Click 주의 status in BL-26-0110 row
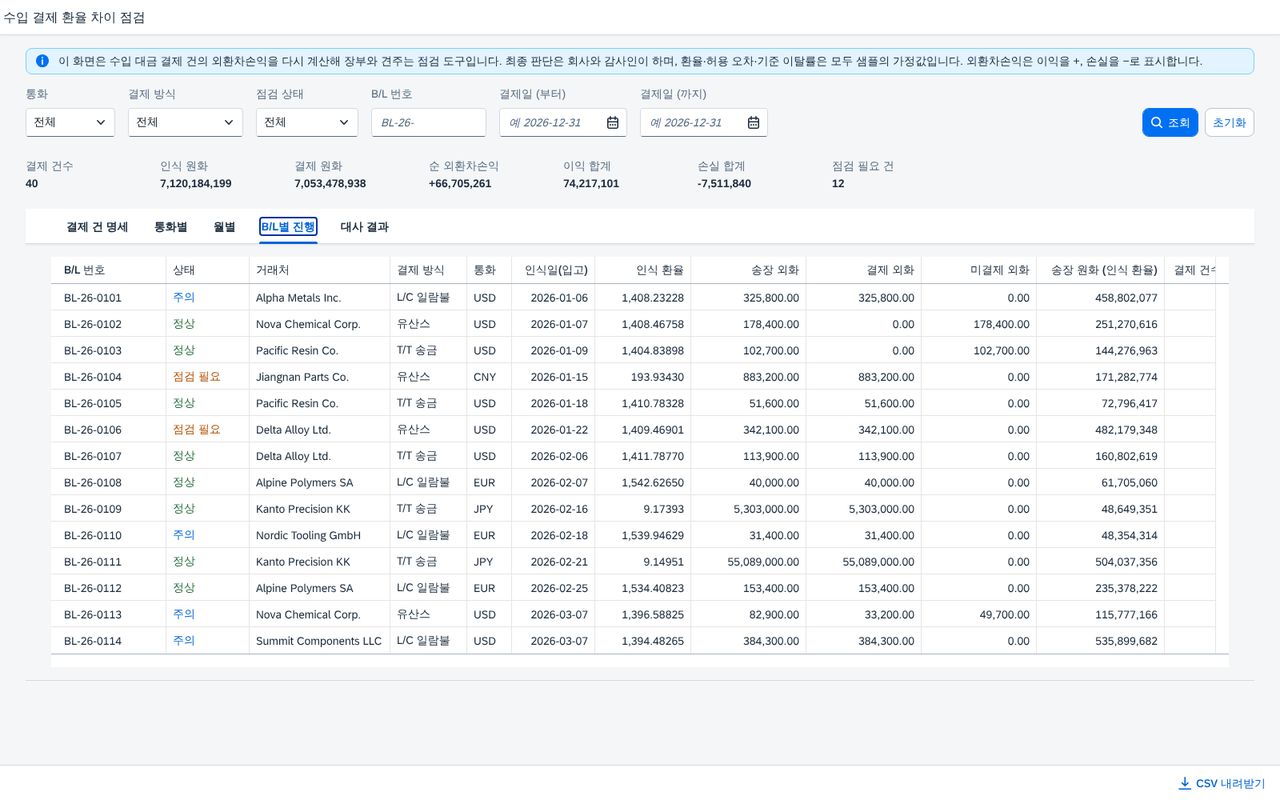1280x800 pixels. (x=184, y=535)
